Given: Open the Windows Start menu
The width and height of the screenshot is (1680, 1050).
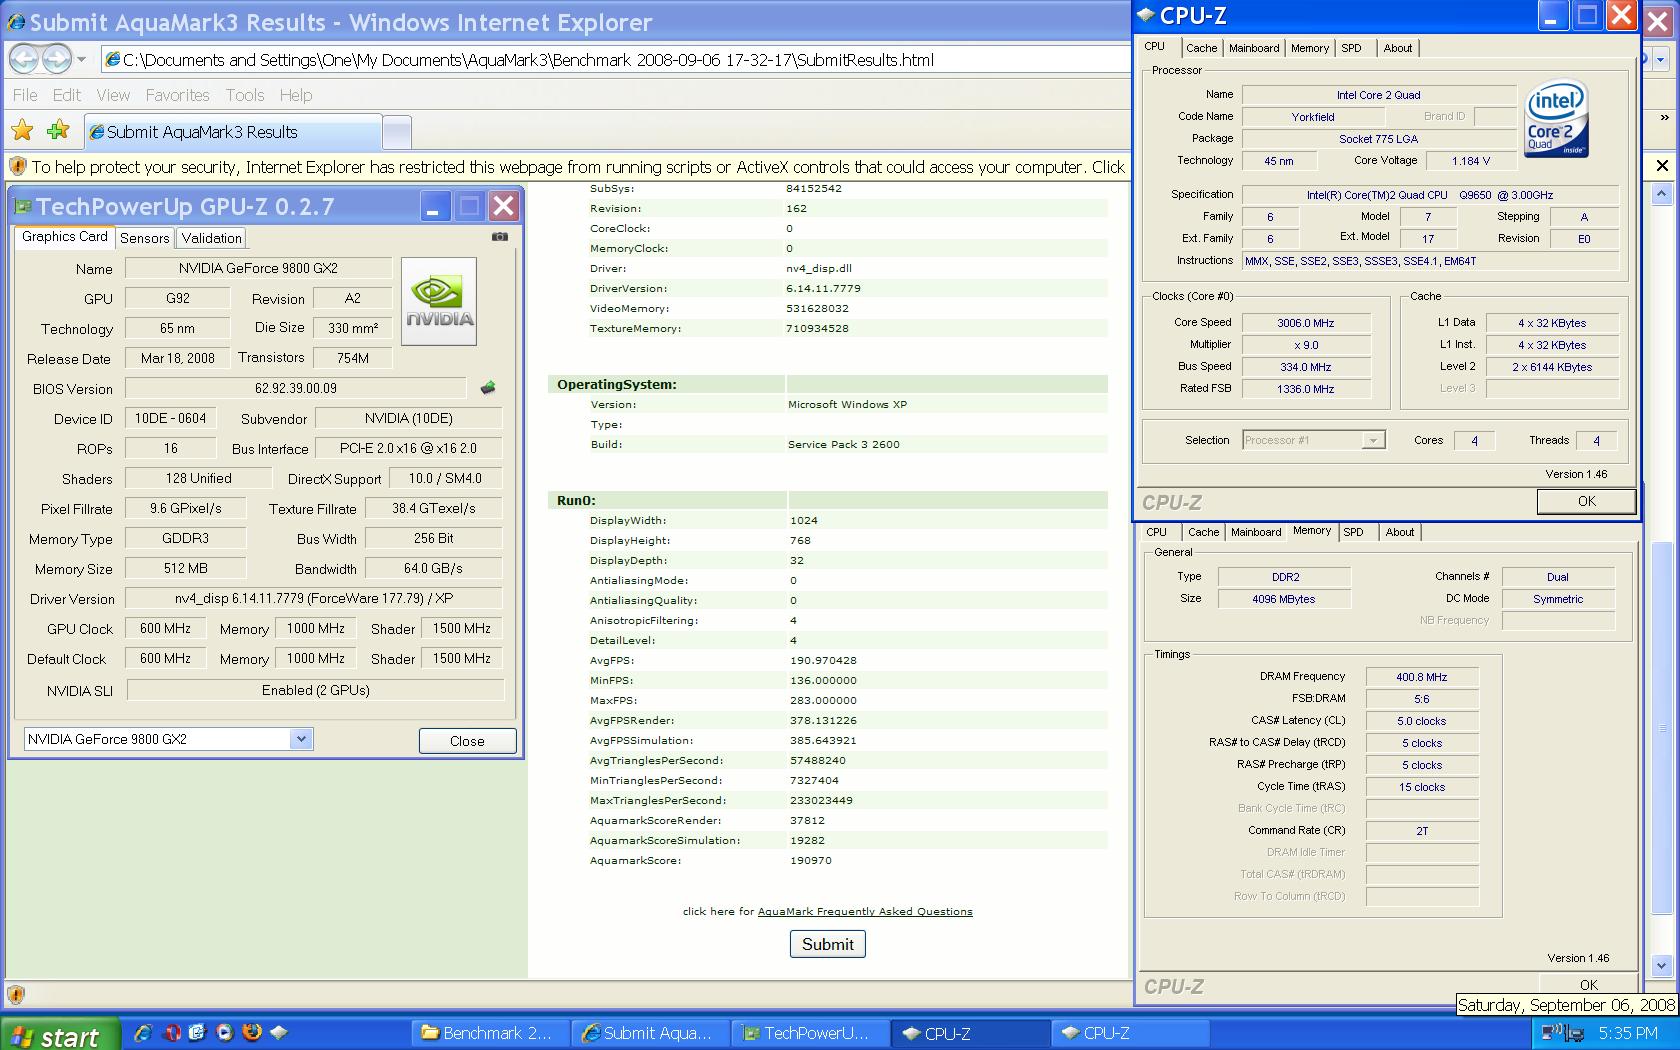Looking at the screenshot, I should 60,1034.
